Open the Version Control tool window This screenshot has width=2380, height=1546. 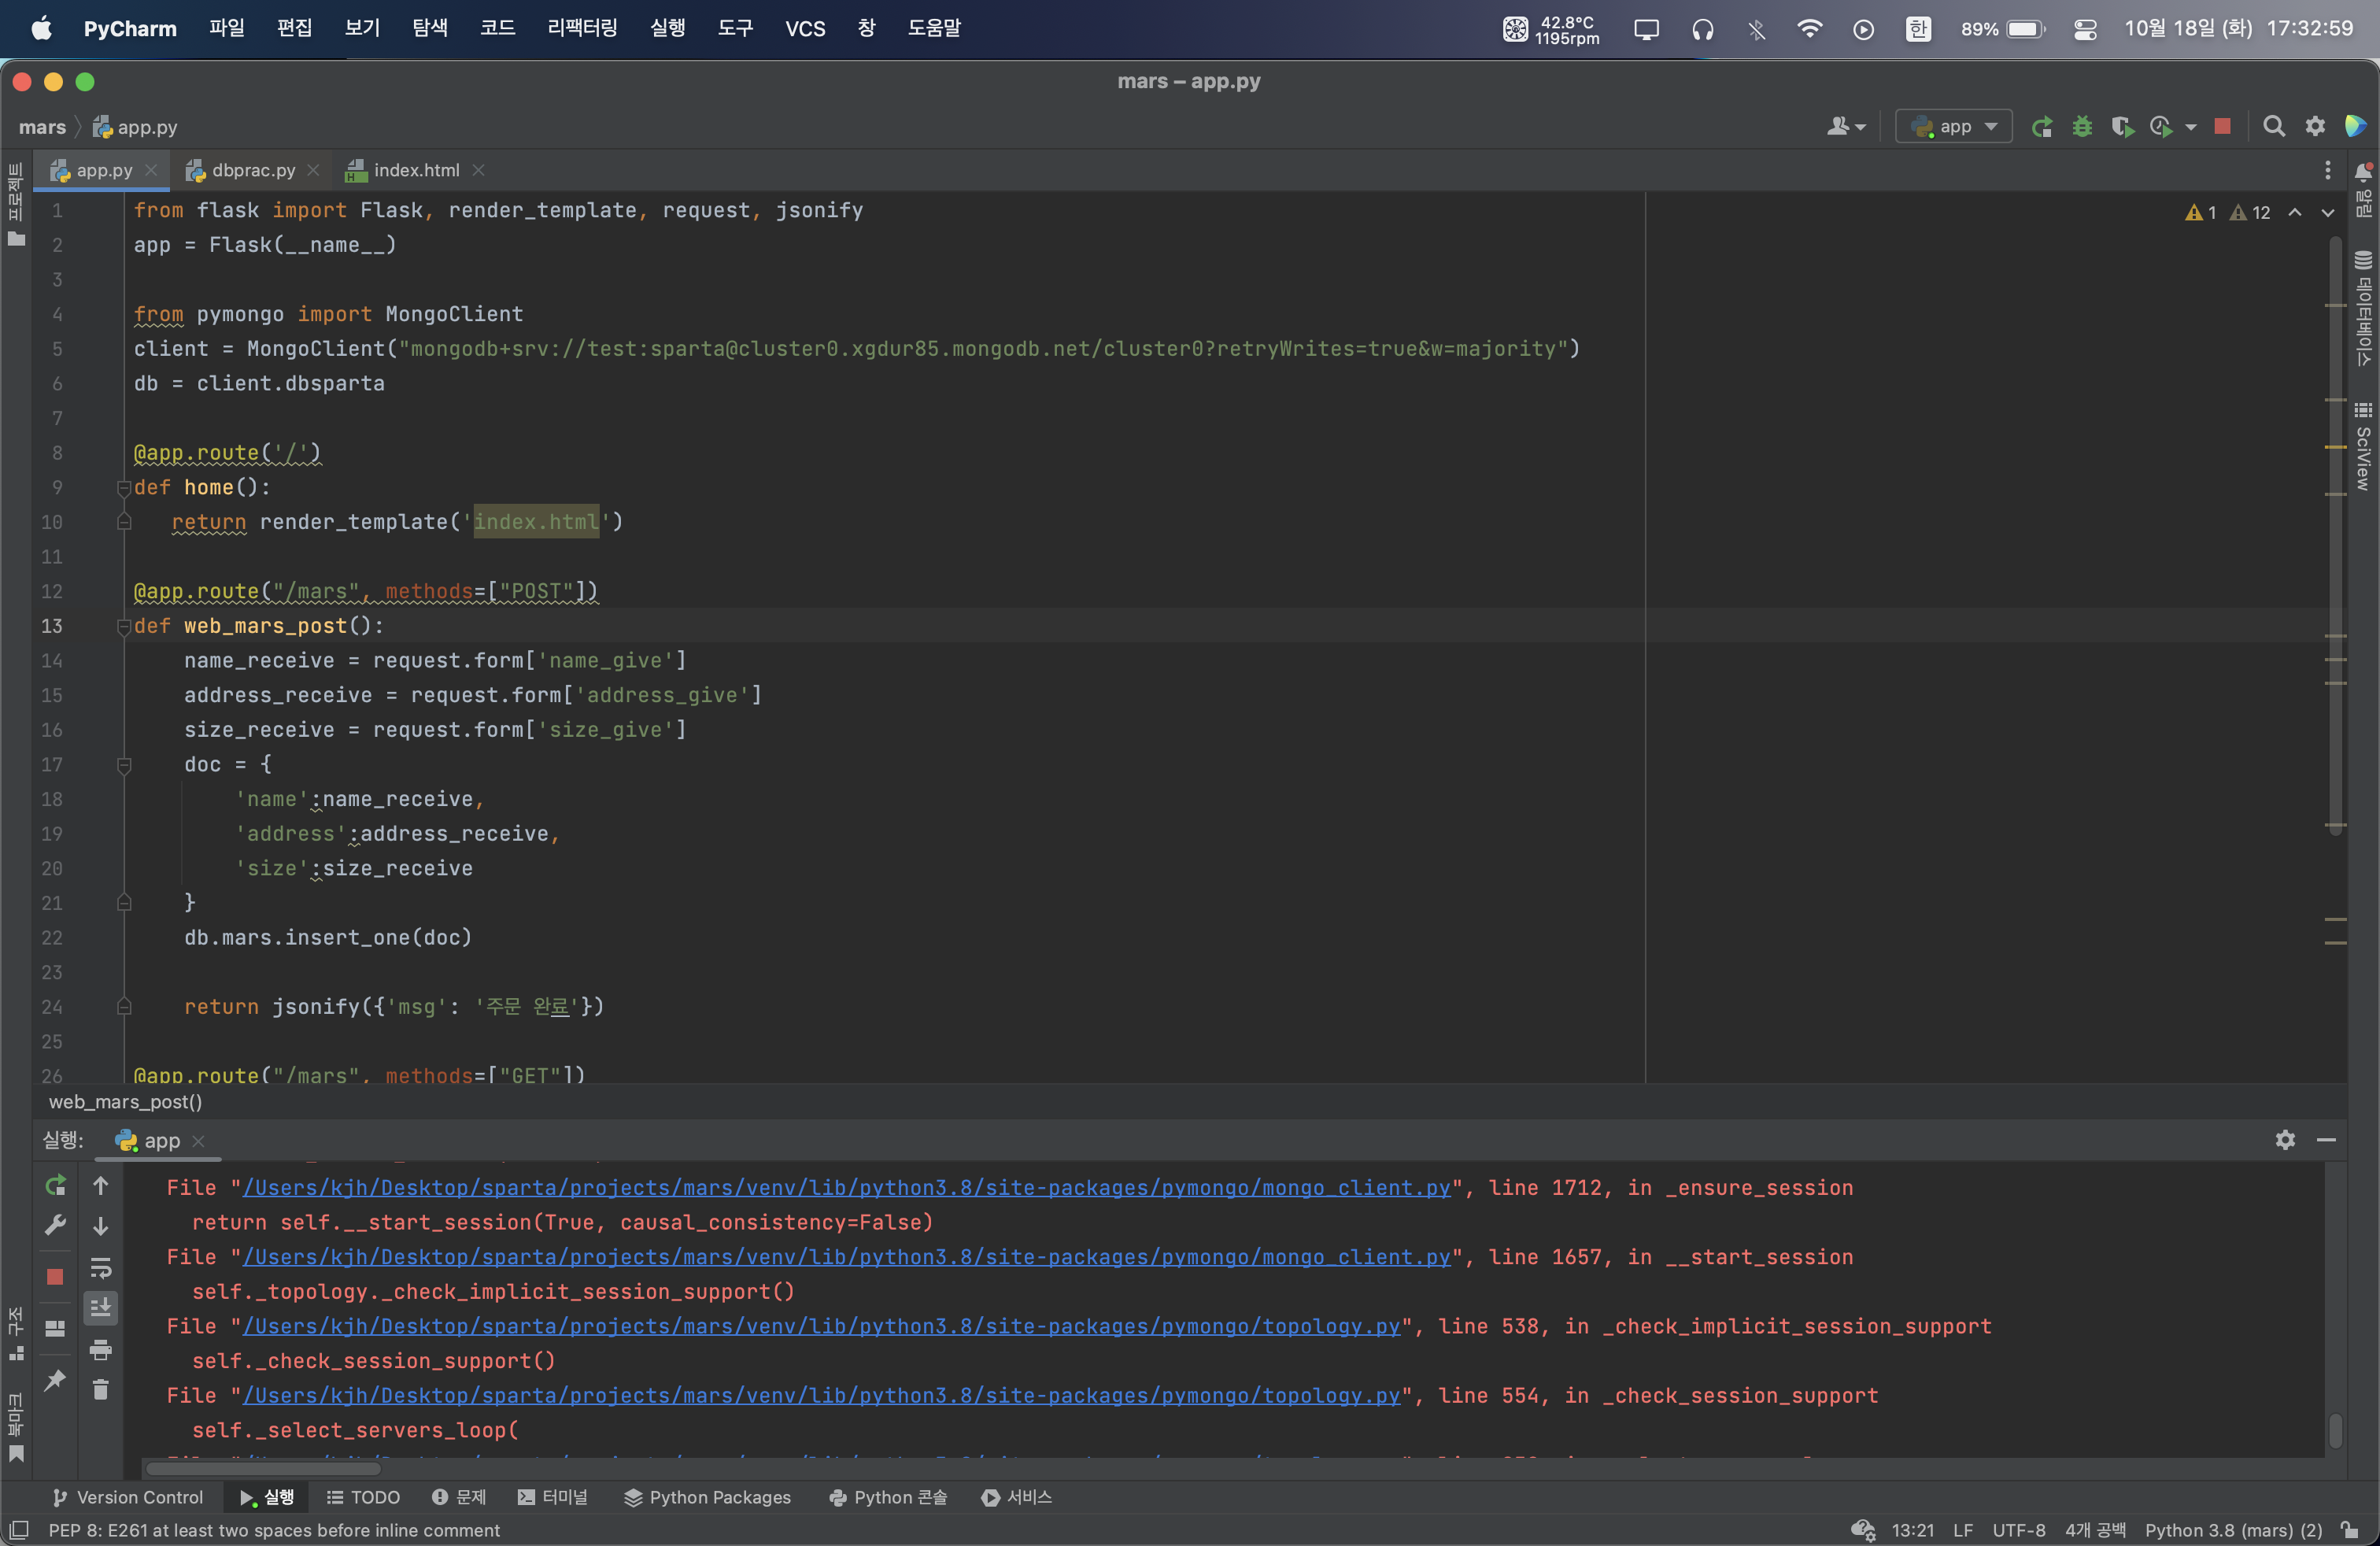(x=128, y=1497)
